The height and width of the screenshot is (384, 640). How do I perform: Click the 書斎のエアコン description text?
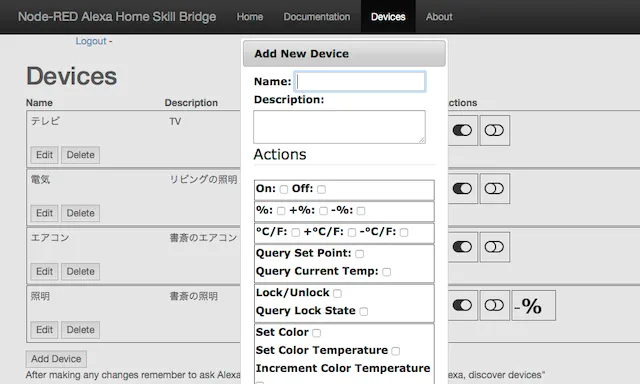(203, 238)
